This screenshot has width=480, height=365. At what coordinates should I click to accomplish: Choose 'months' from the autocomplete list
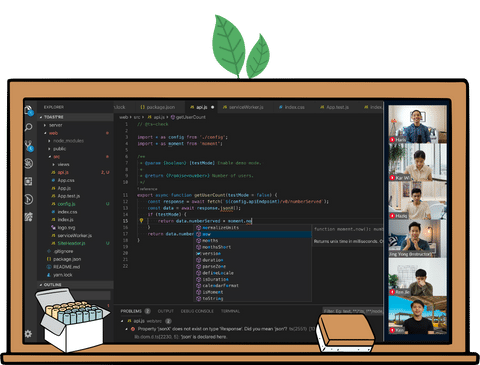(x=253, y=241)
